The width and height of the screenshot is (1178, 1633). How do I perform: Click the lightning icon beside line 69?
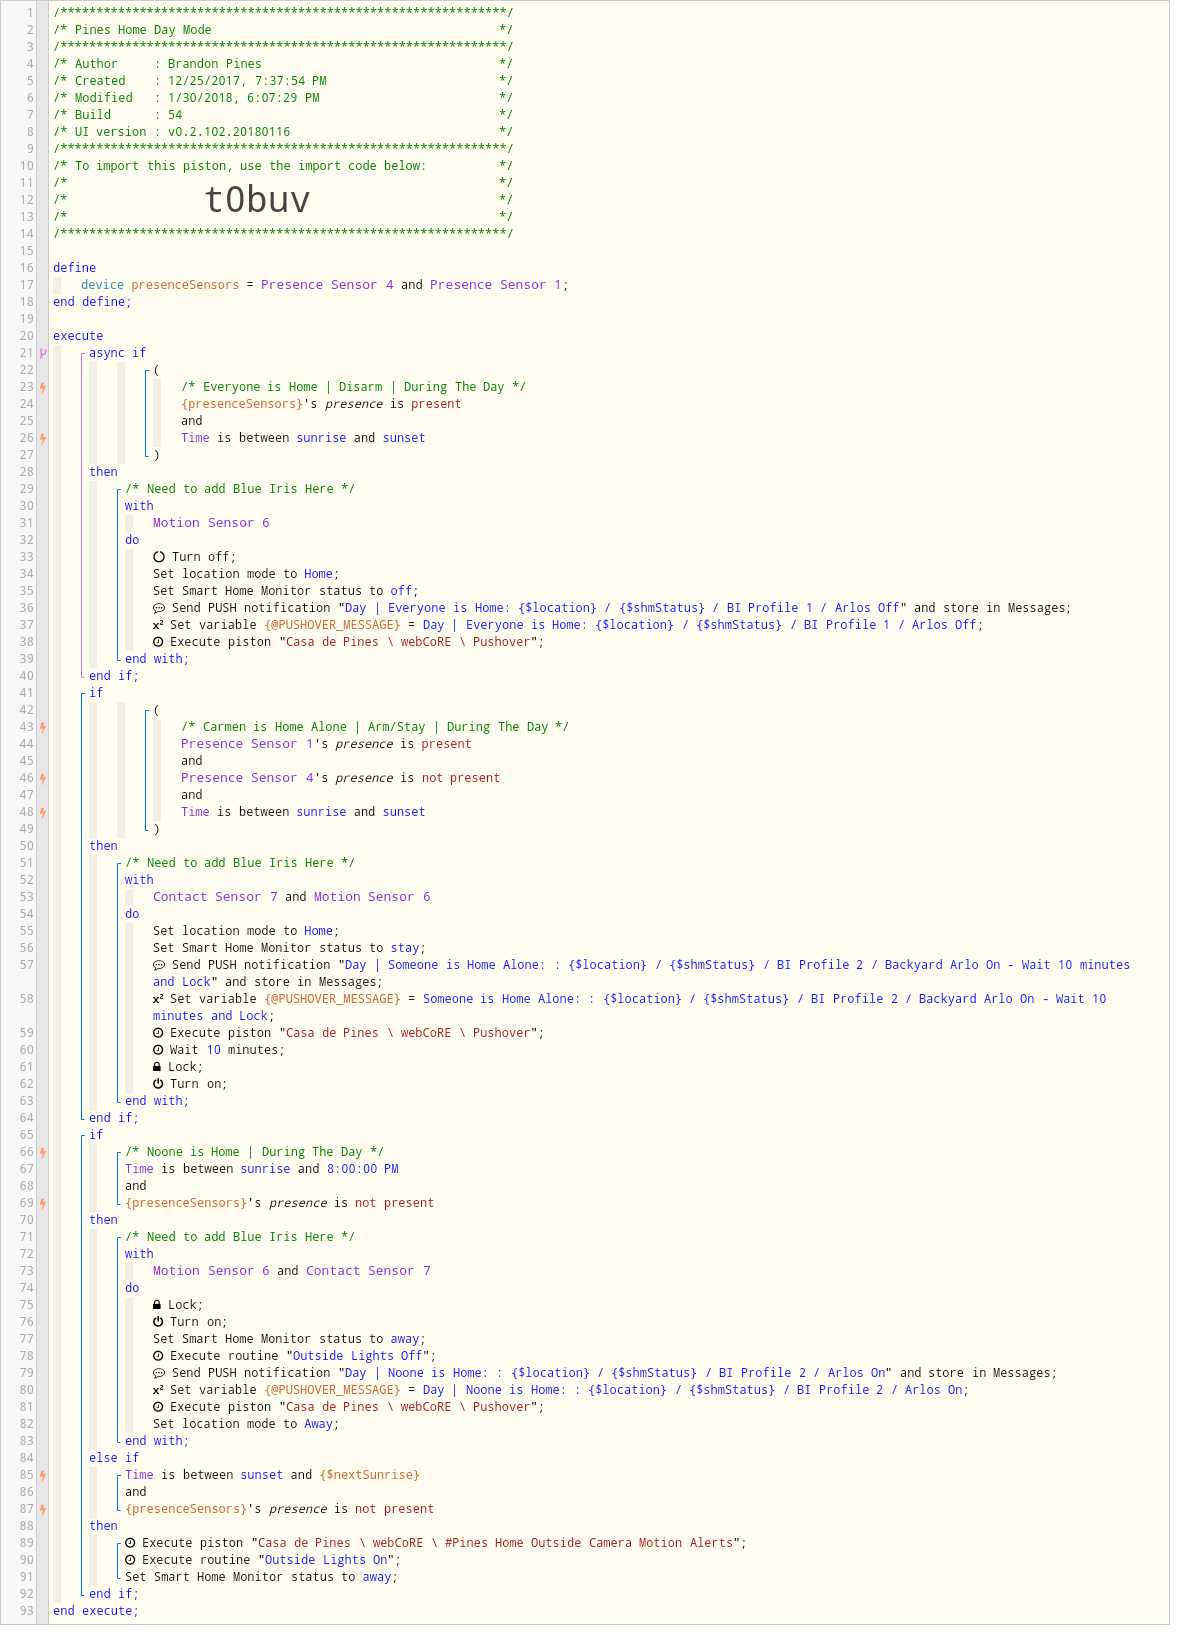(43, 1203)
